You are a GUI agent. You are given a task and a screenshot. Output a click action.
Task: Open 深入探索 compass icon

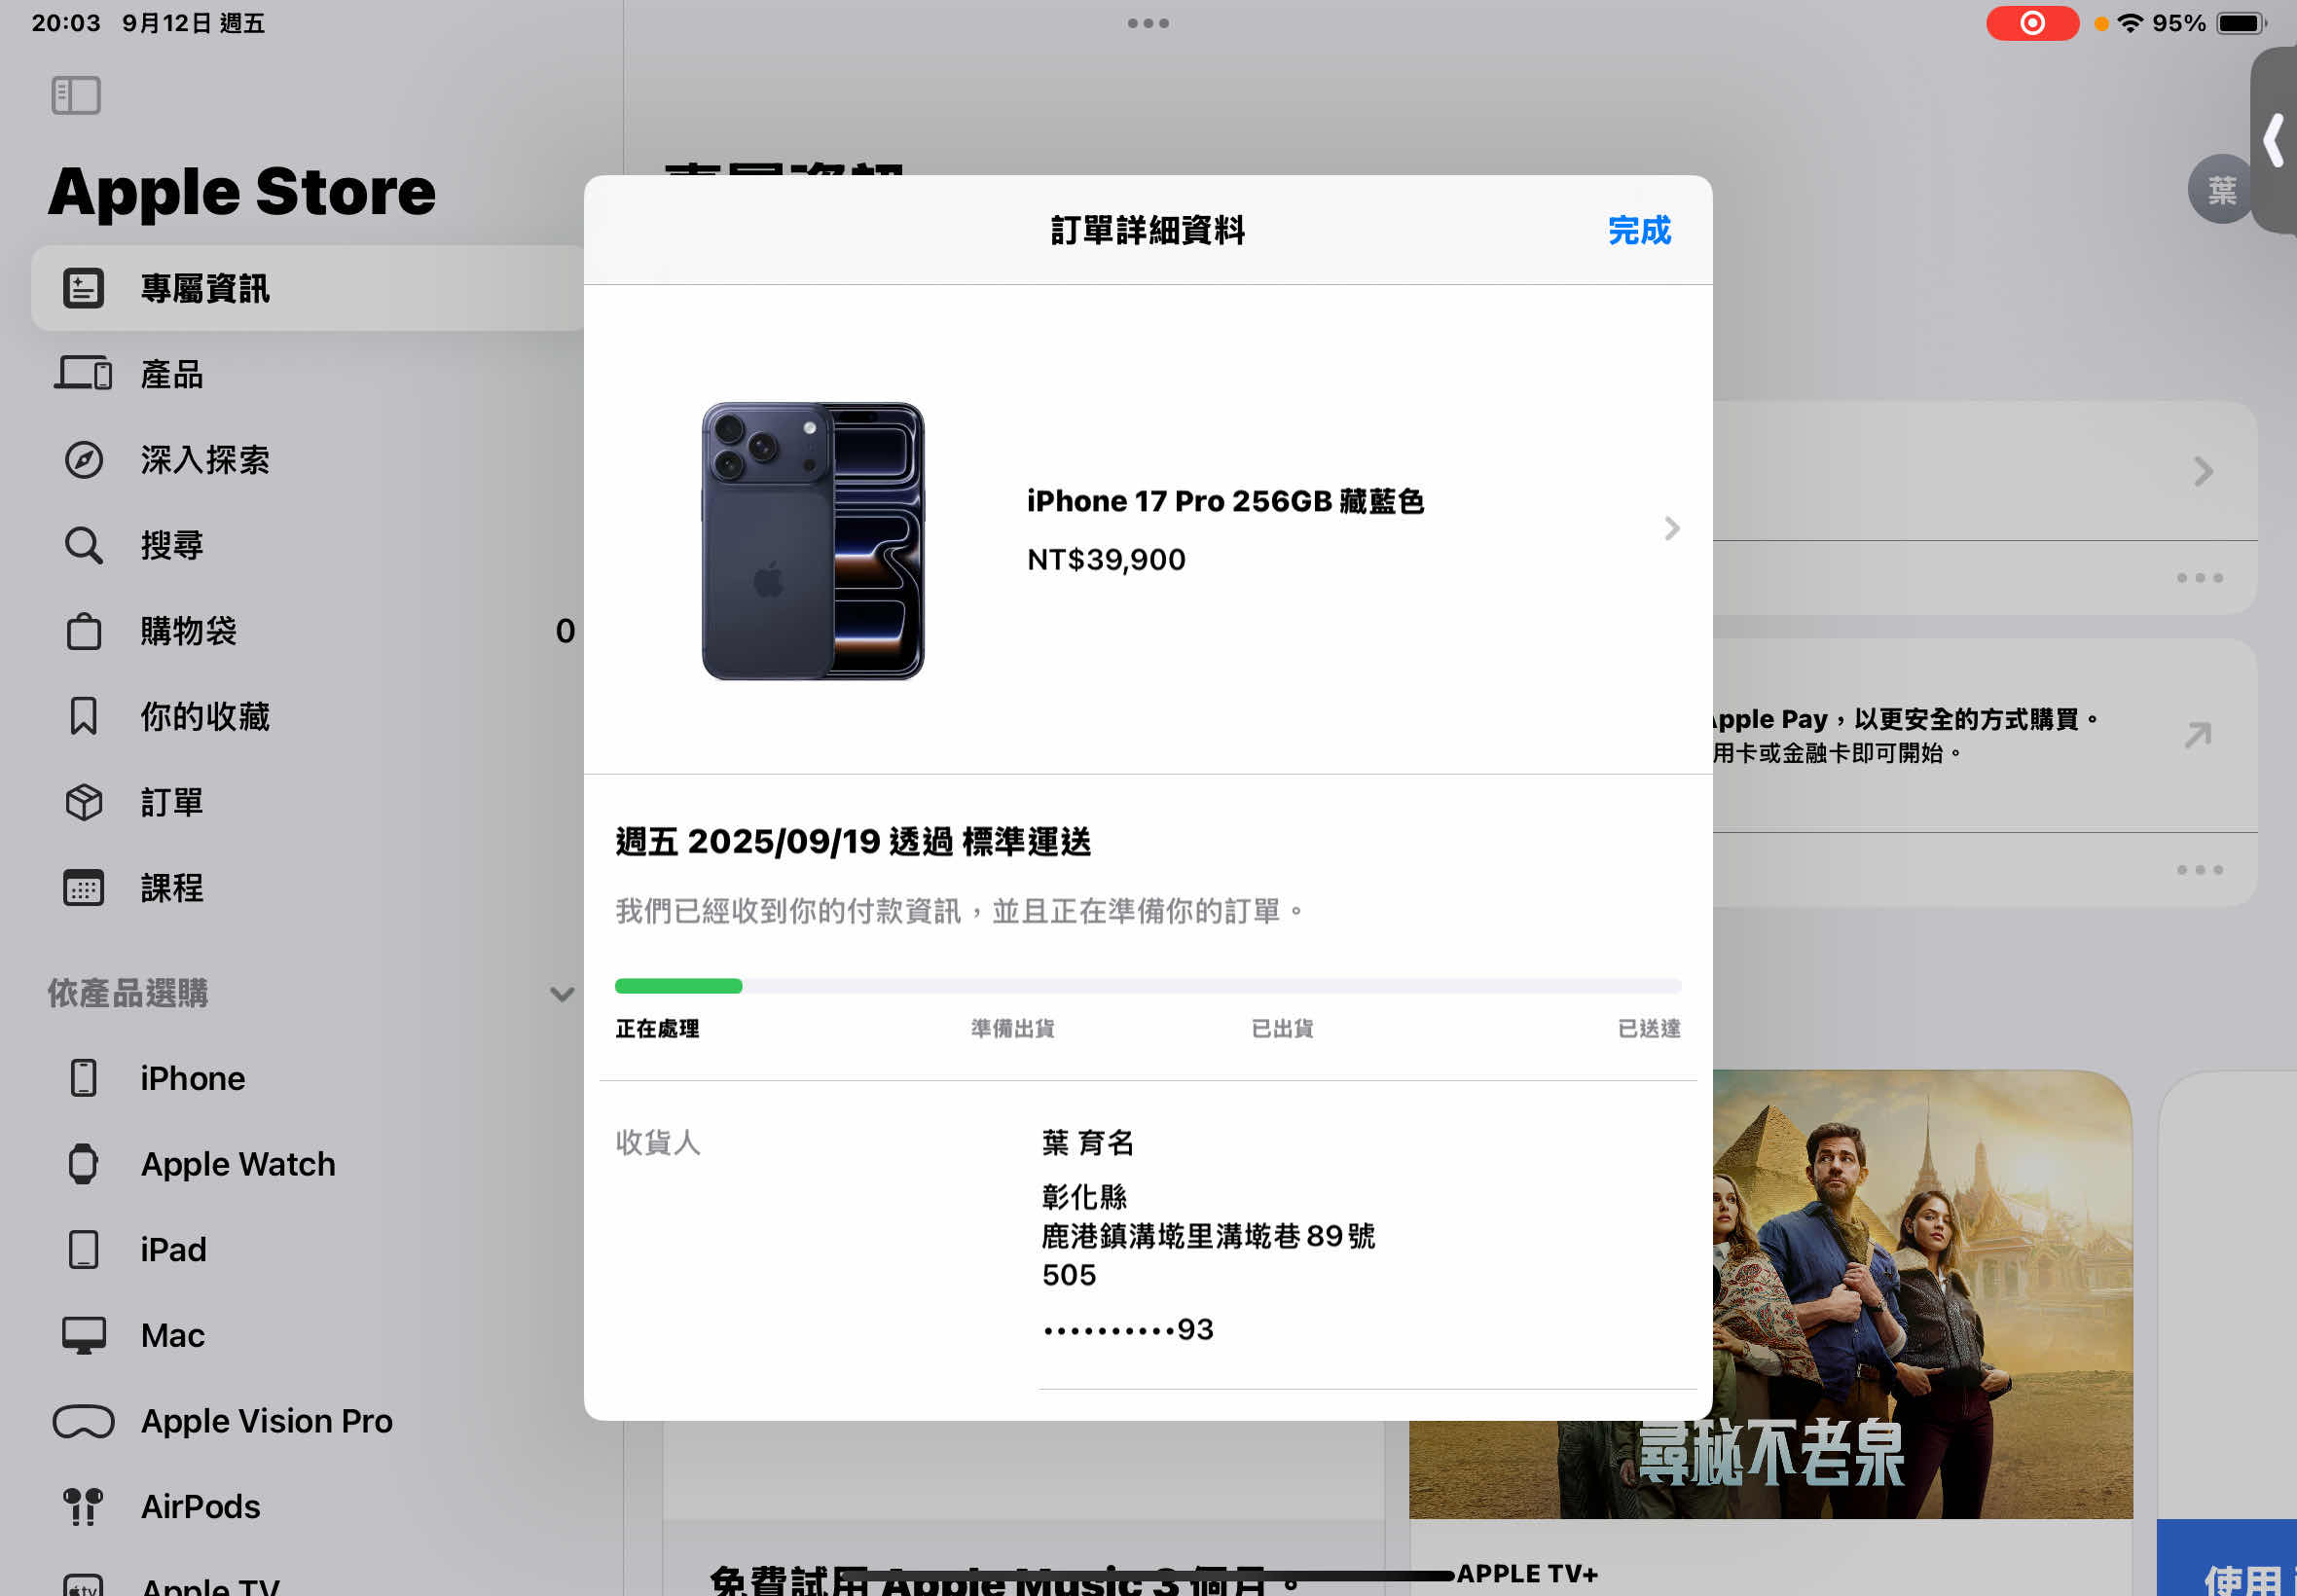point(83,460)
